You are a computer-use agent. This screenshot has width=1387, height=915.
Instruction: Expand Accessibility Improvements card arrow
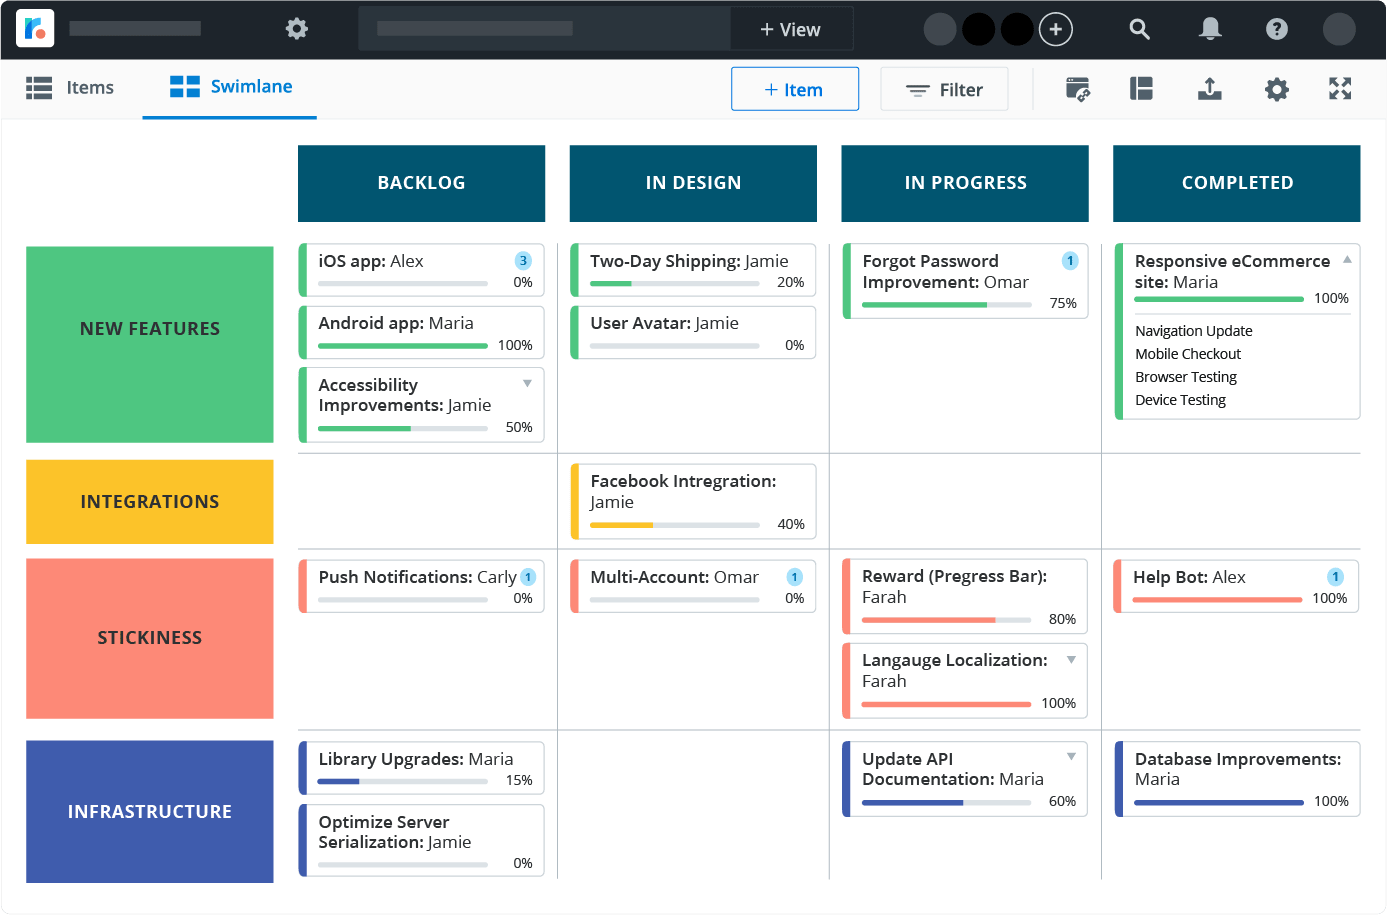(527, 384)
